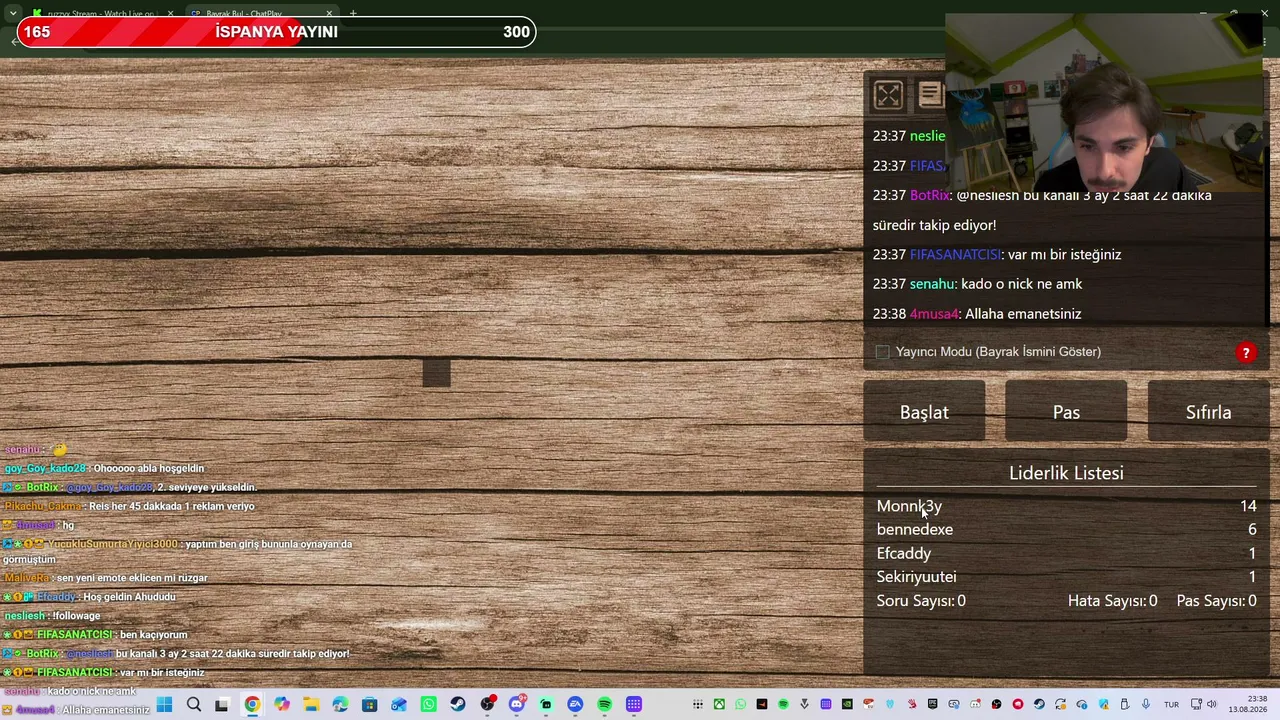Open OBS Studio from the taskbar

point(487,705)
